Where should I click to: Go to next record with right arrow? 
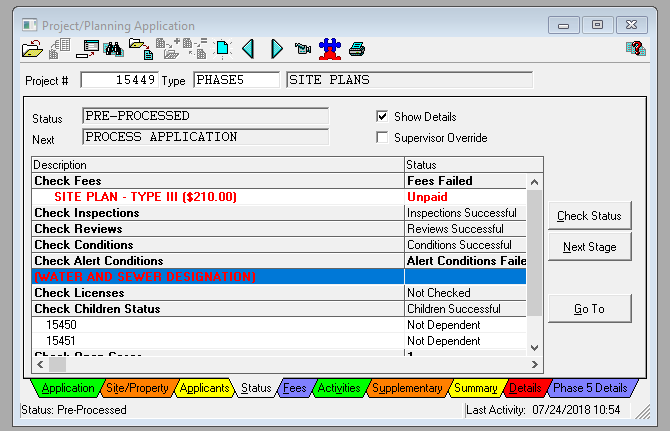[276, 49]
